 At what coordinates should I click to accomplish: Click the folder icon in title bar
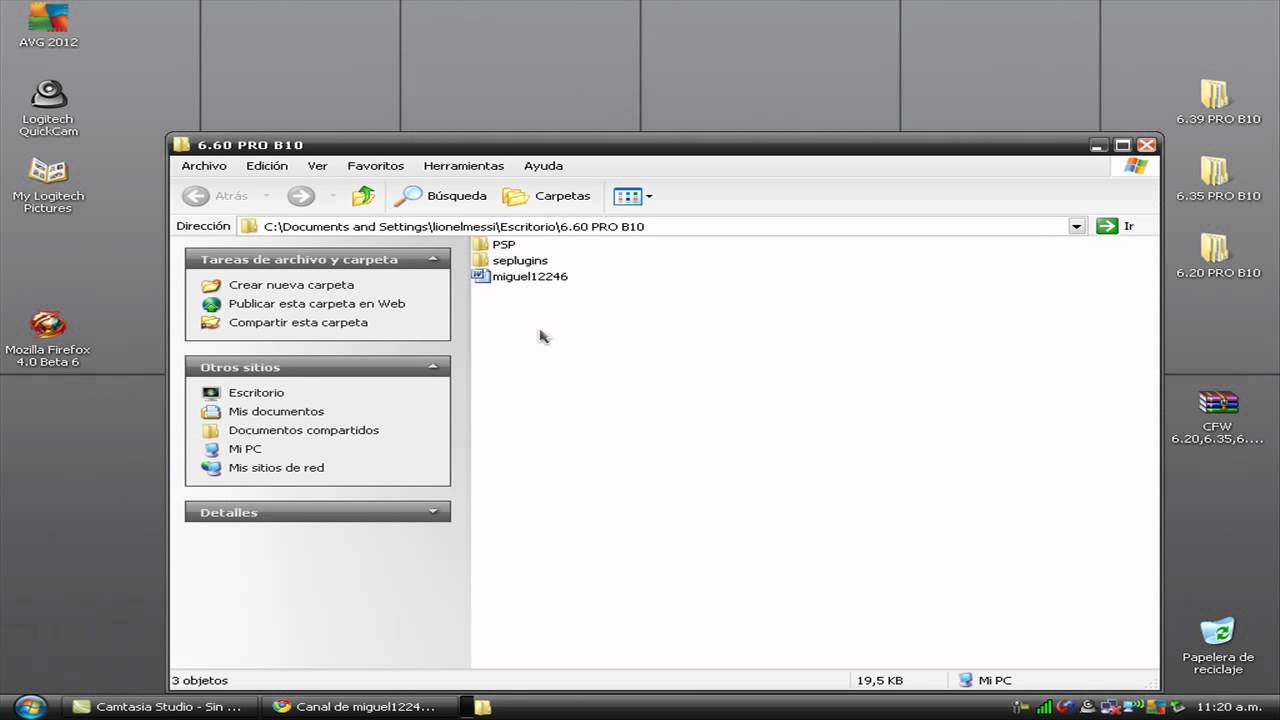[181, 145]
